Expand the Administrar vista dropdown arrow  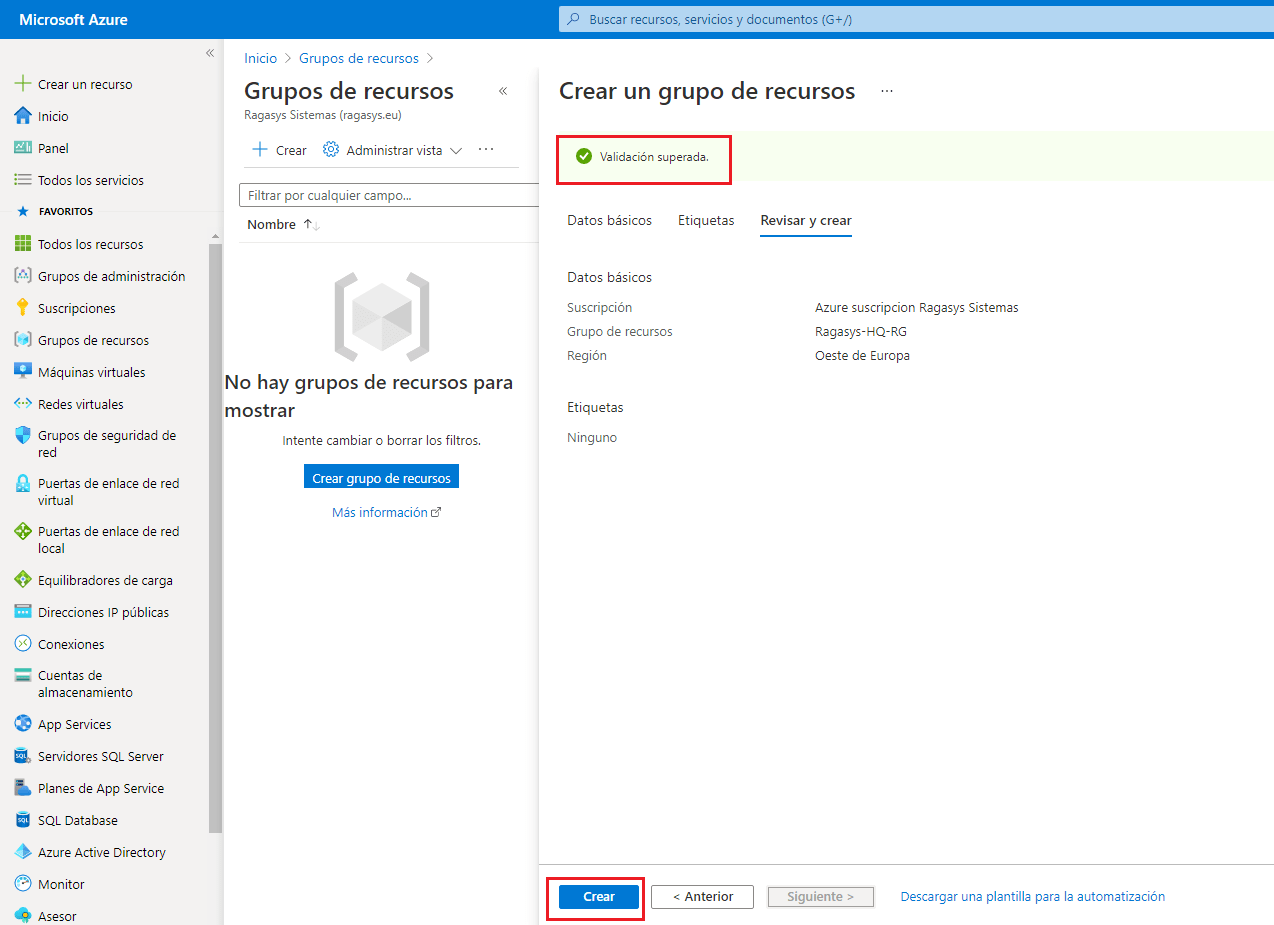click(x=456, y=151)
